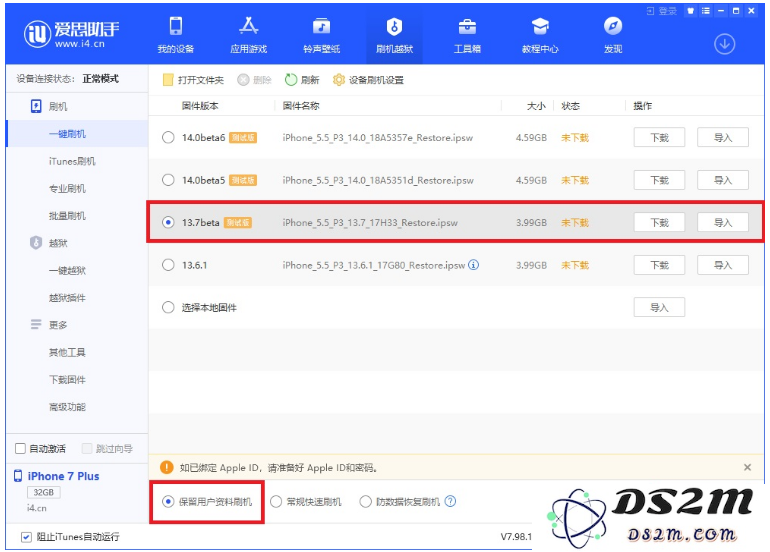
Task: Import 14.0beta5 firmware with 导入
Action: point(723,180)
